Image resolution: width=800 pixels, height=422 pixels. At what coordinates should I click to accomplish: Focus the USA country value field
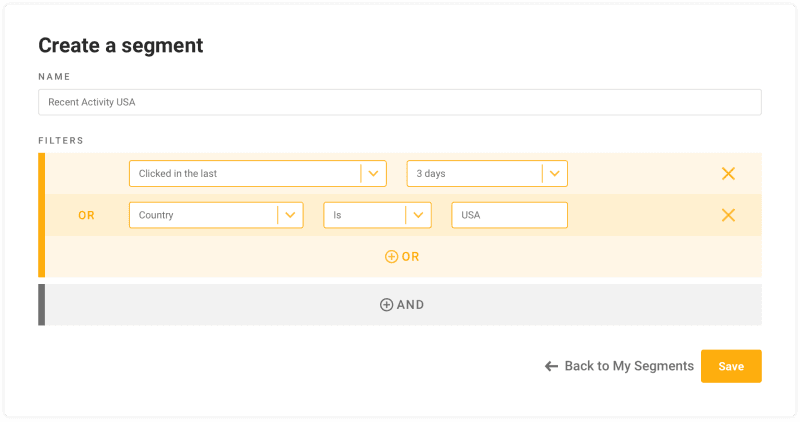pos(509,215)
